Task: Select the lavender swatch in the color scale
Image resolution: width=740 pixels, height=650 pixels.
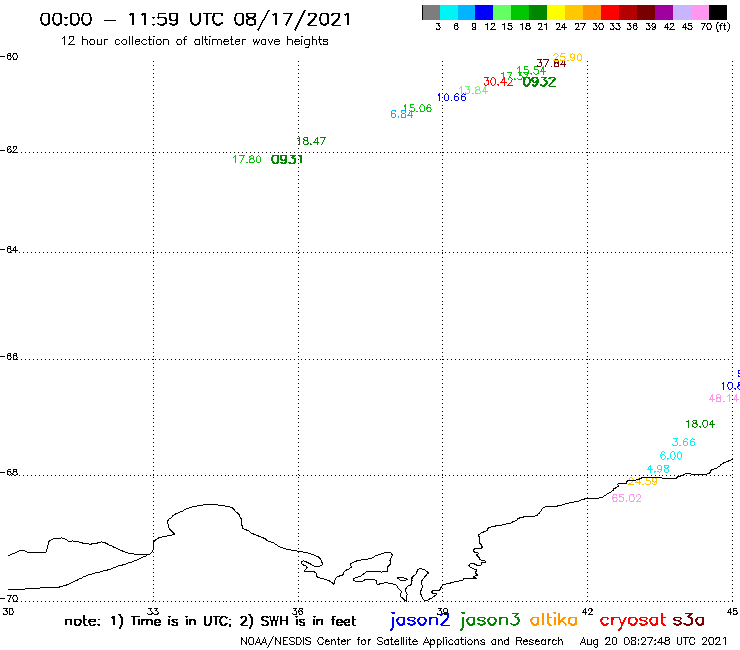Action: pos(682,12)
